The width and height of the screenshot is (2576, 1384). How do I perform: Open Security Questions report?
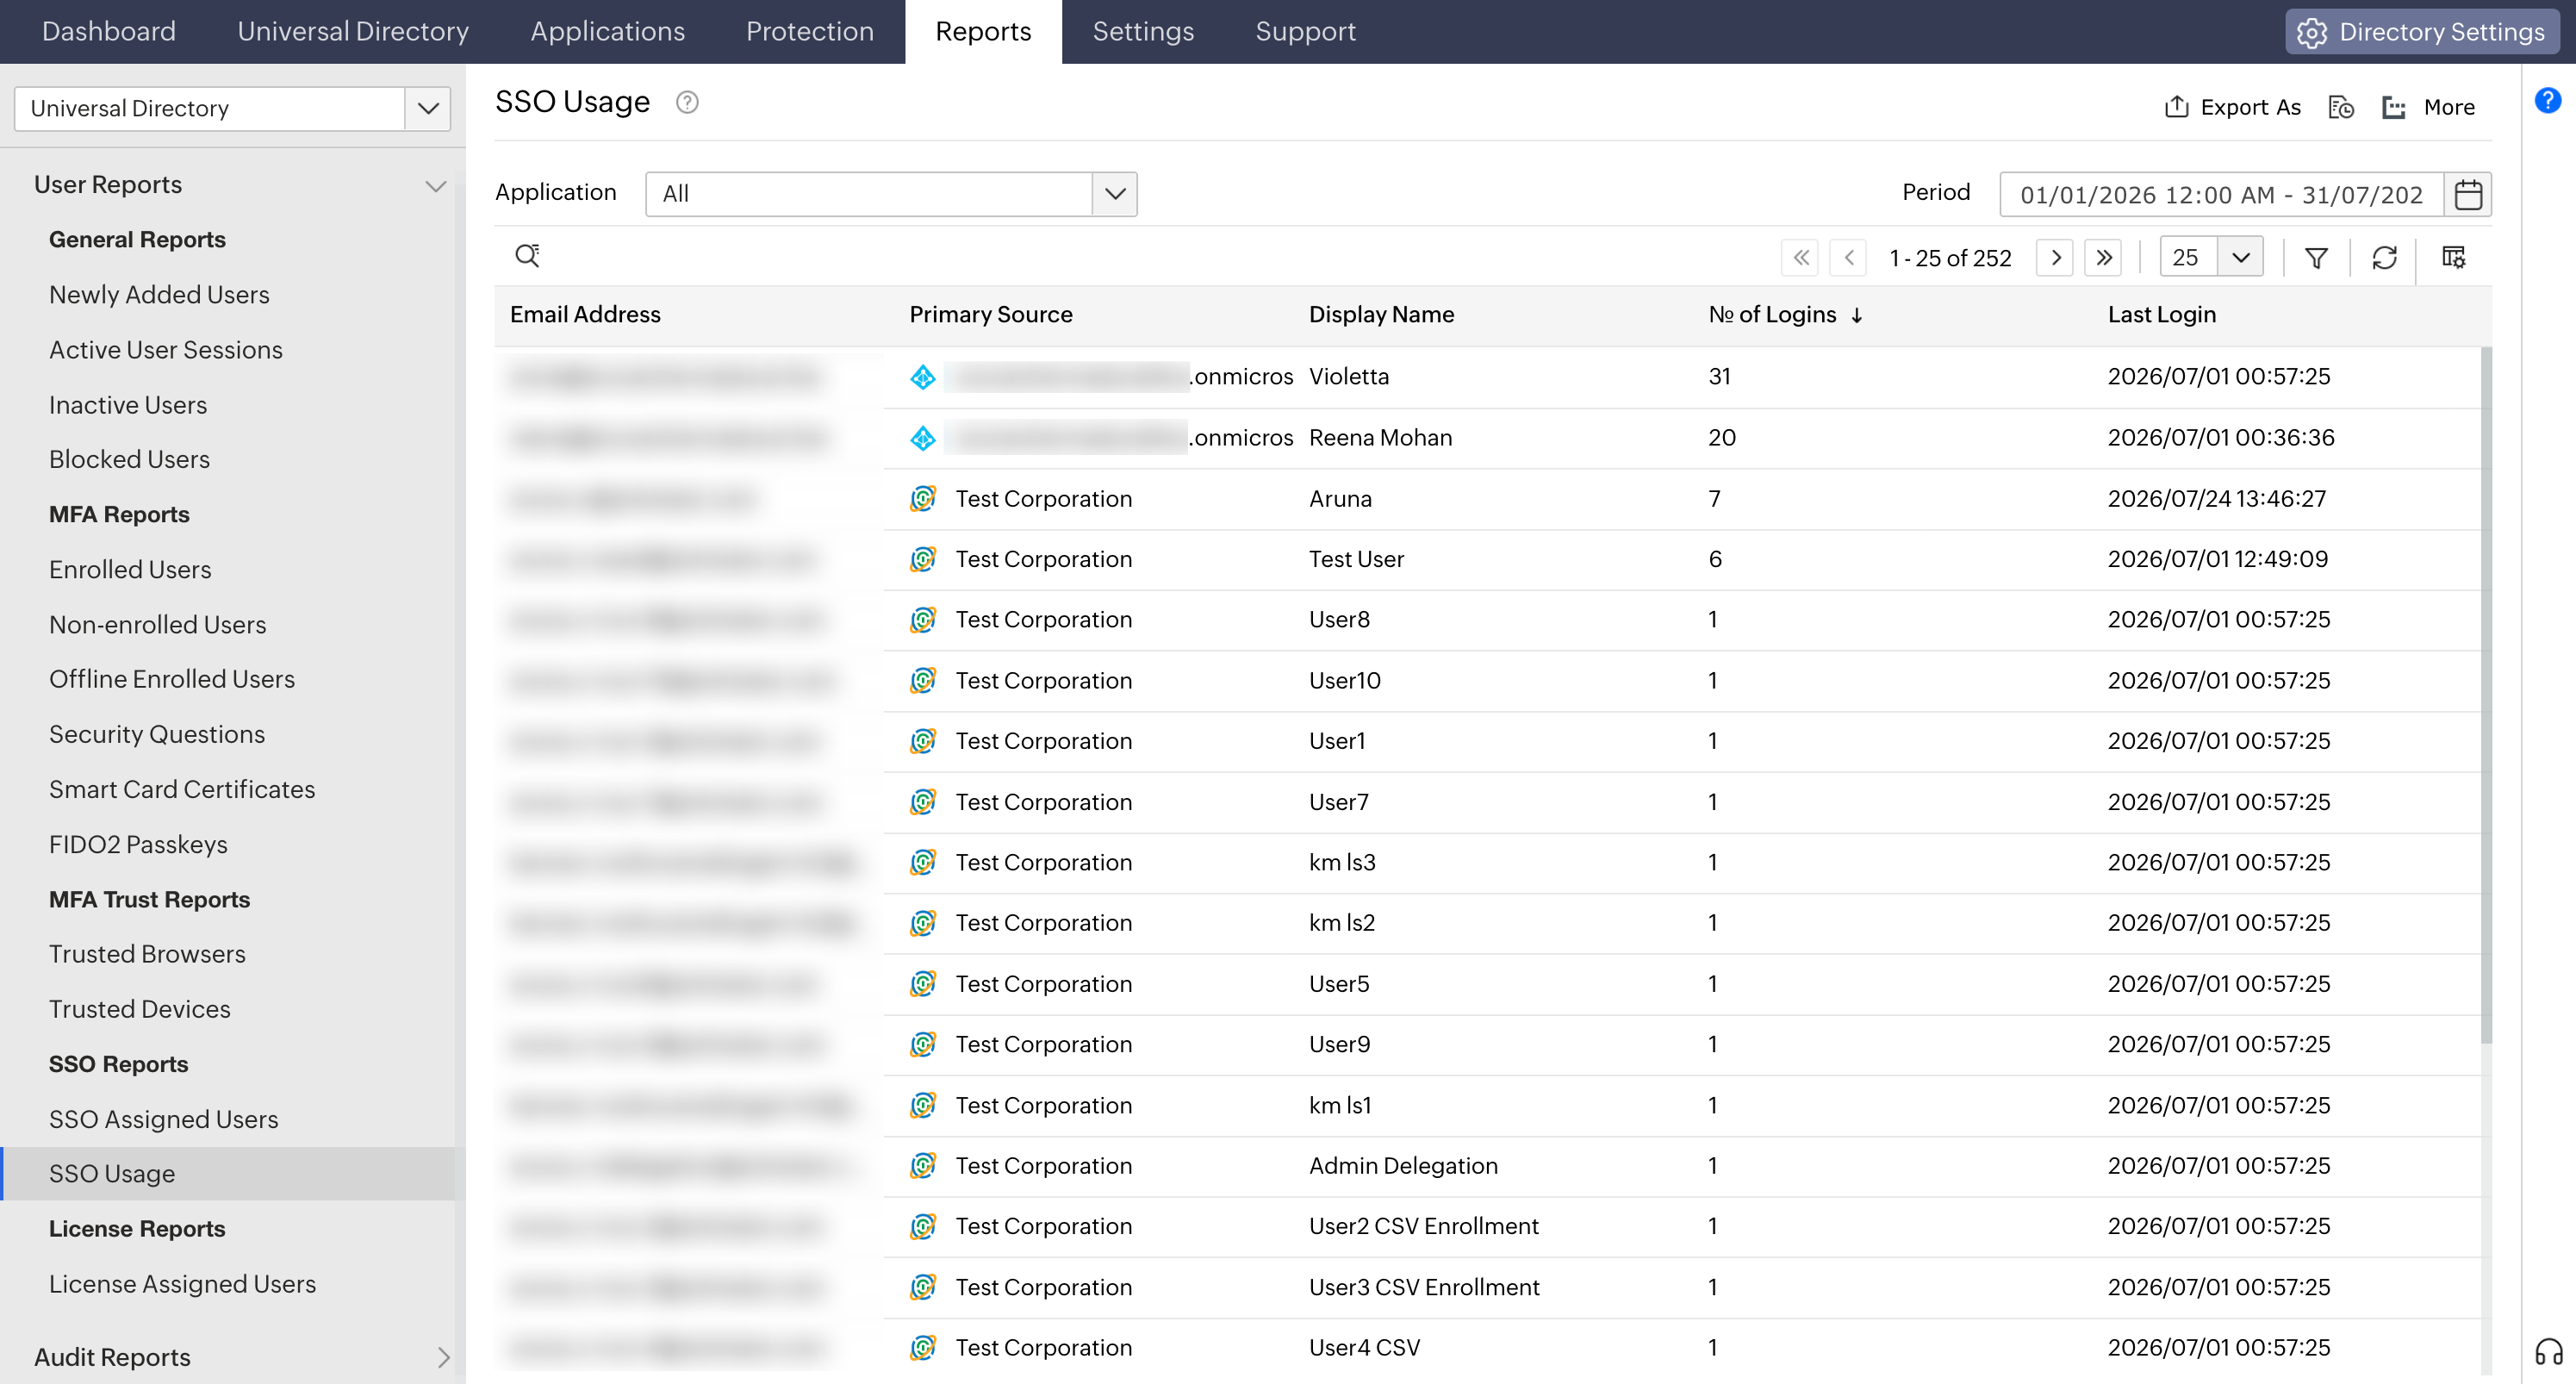point(157,734)
